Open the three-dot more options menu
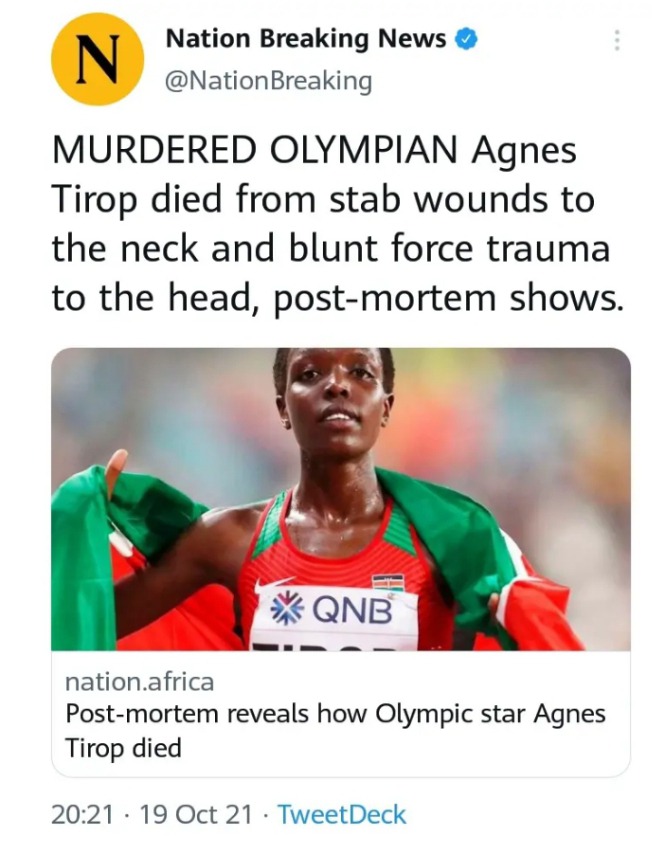Image resolution: width=653 pixels, height=848 pixels. point(616,41)
